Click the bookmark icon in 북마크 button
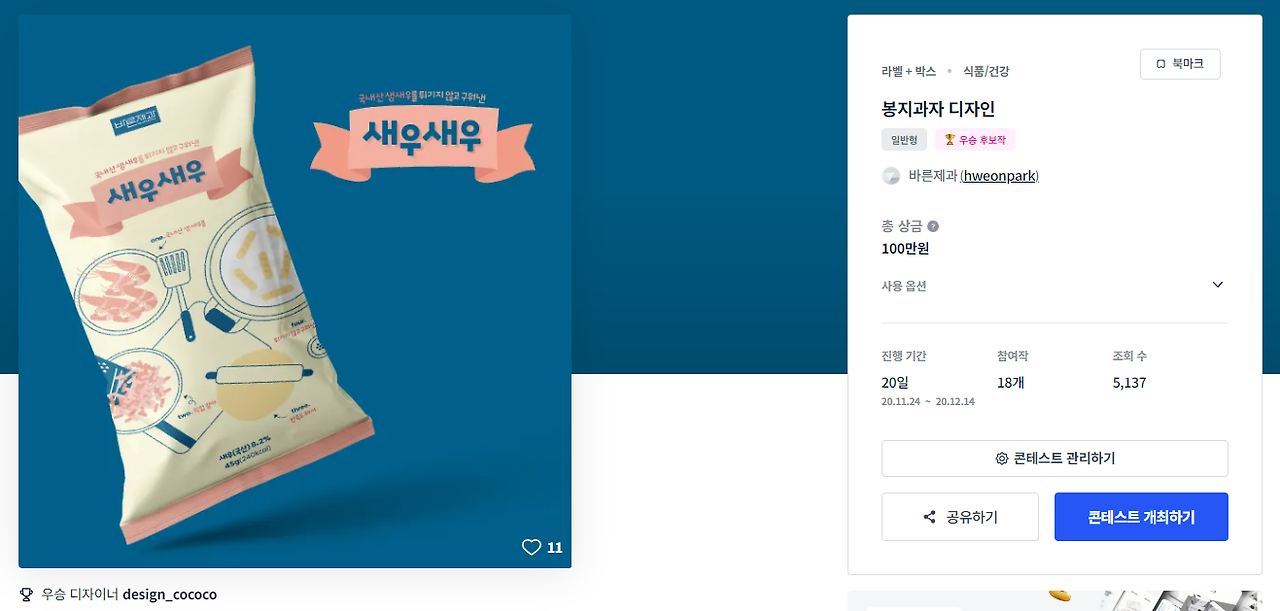 click(1161, 64)
